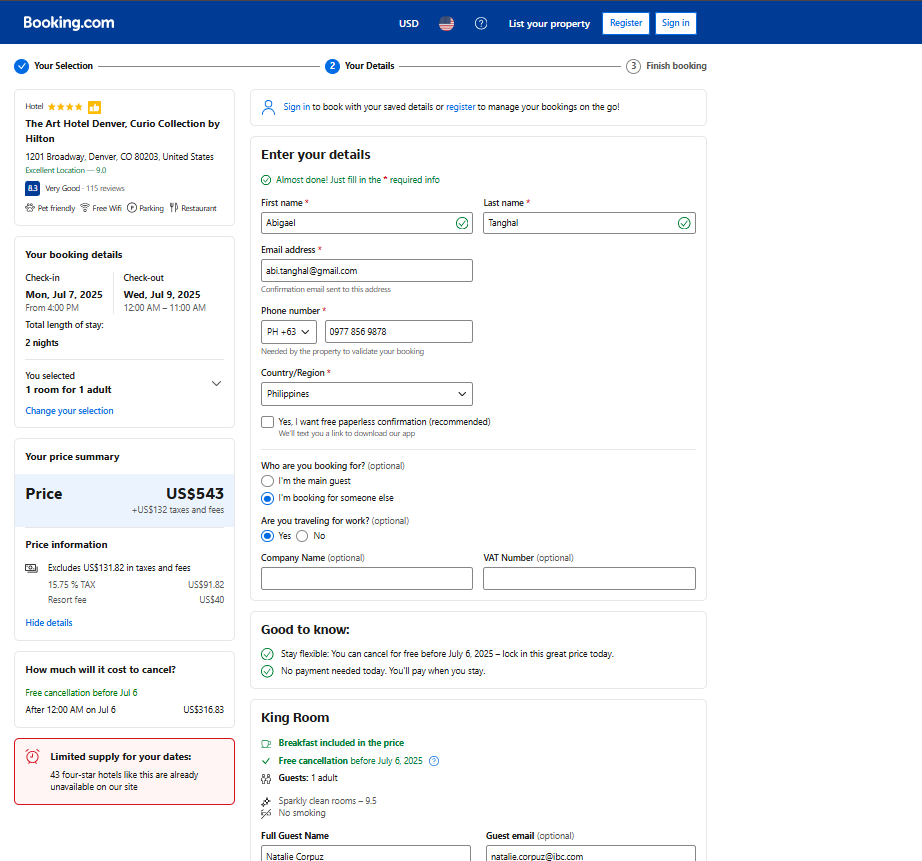Screen dimensions: 922x861
Task: Select I'm the main guest
Action: click(268, 481)
